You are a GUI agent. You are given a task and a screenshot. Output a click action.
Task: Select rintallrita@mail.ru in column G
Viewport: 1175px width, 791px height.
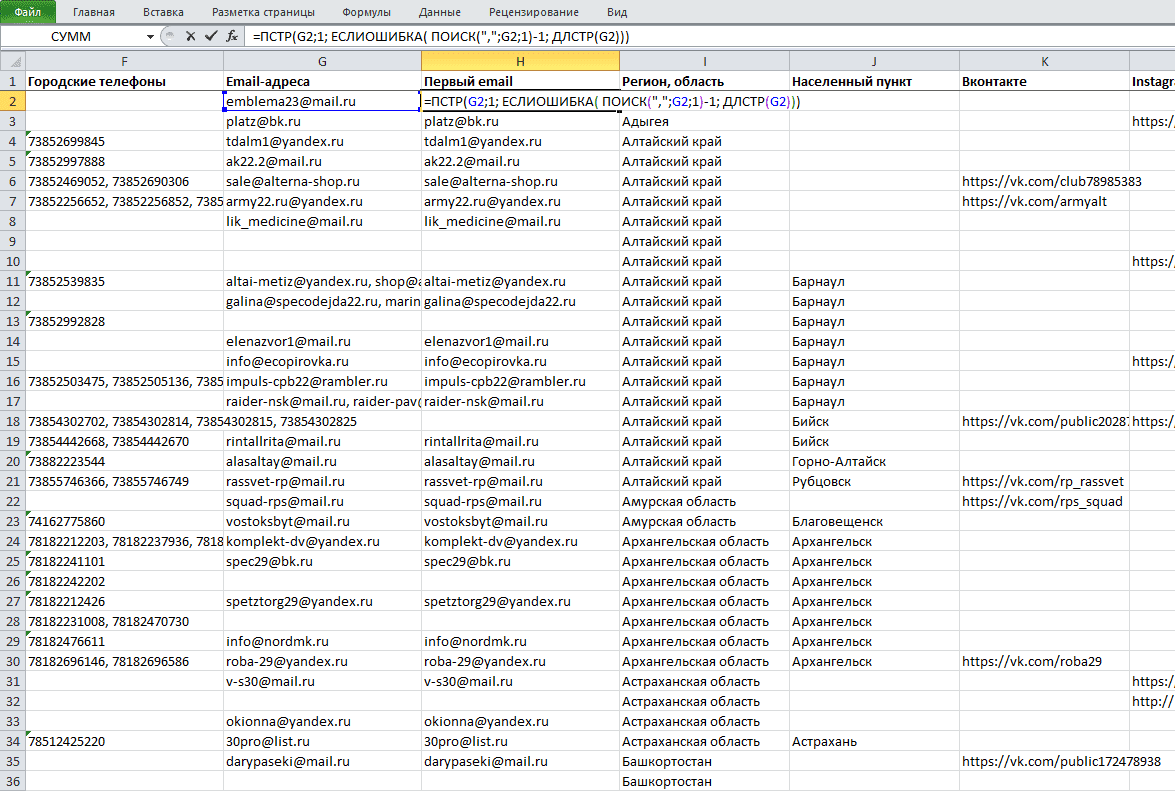[x=322, y=441]
